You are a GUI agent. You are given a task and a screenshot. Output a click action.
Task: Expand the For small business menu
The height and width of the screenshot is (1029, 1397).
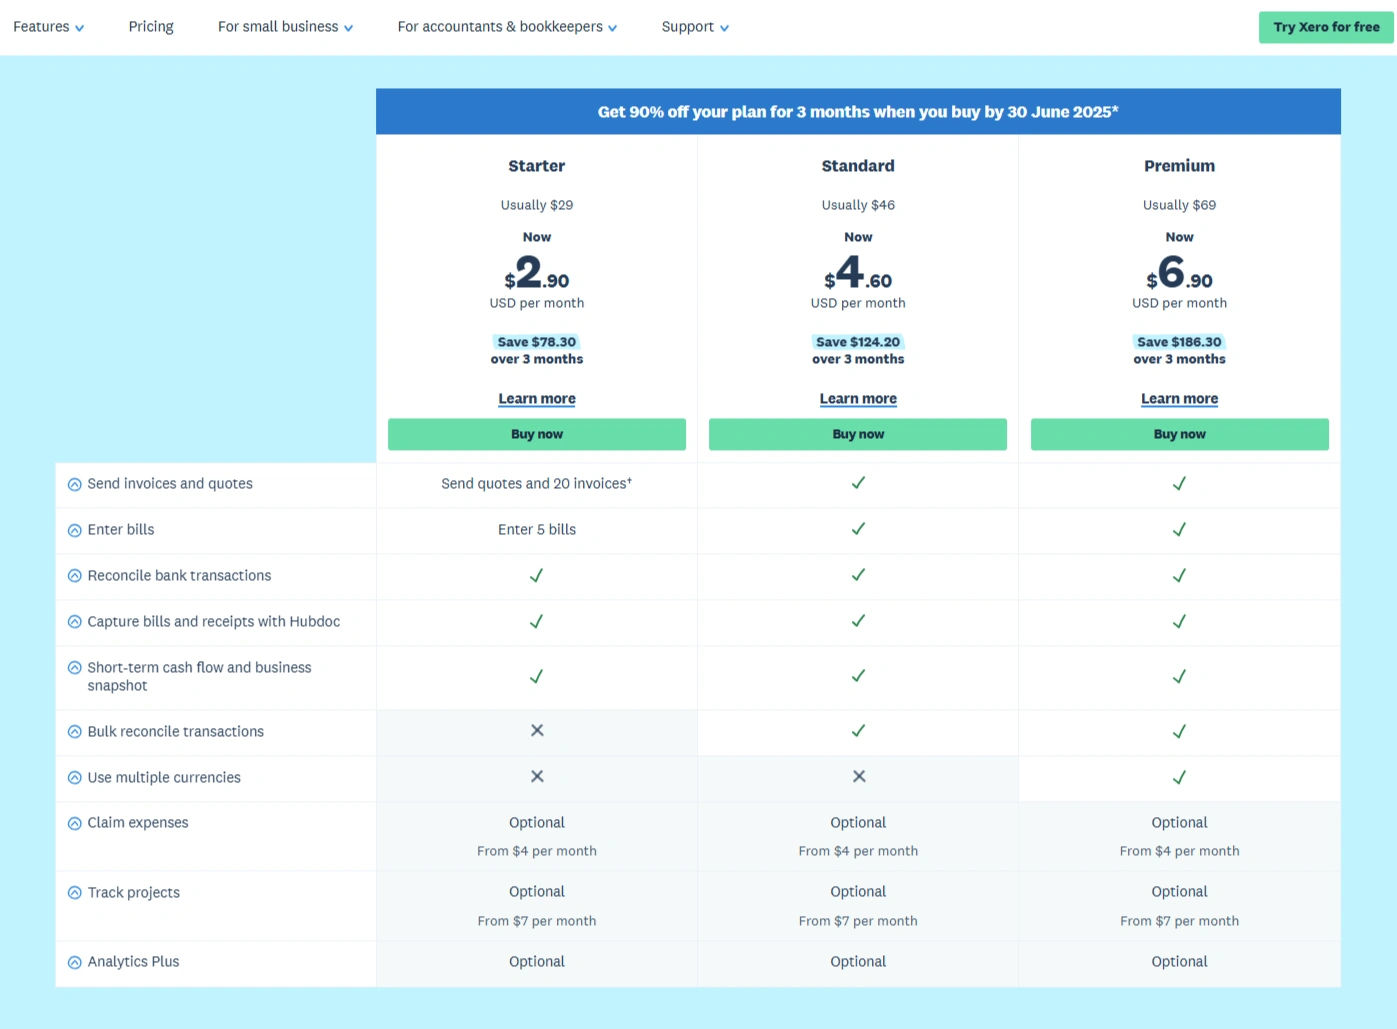point(285,27)
